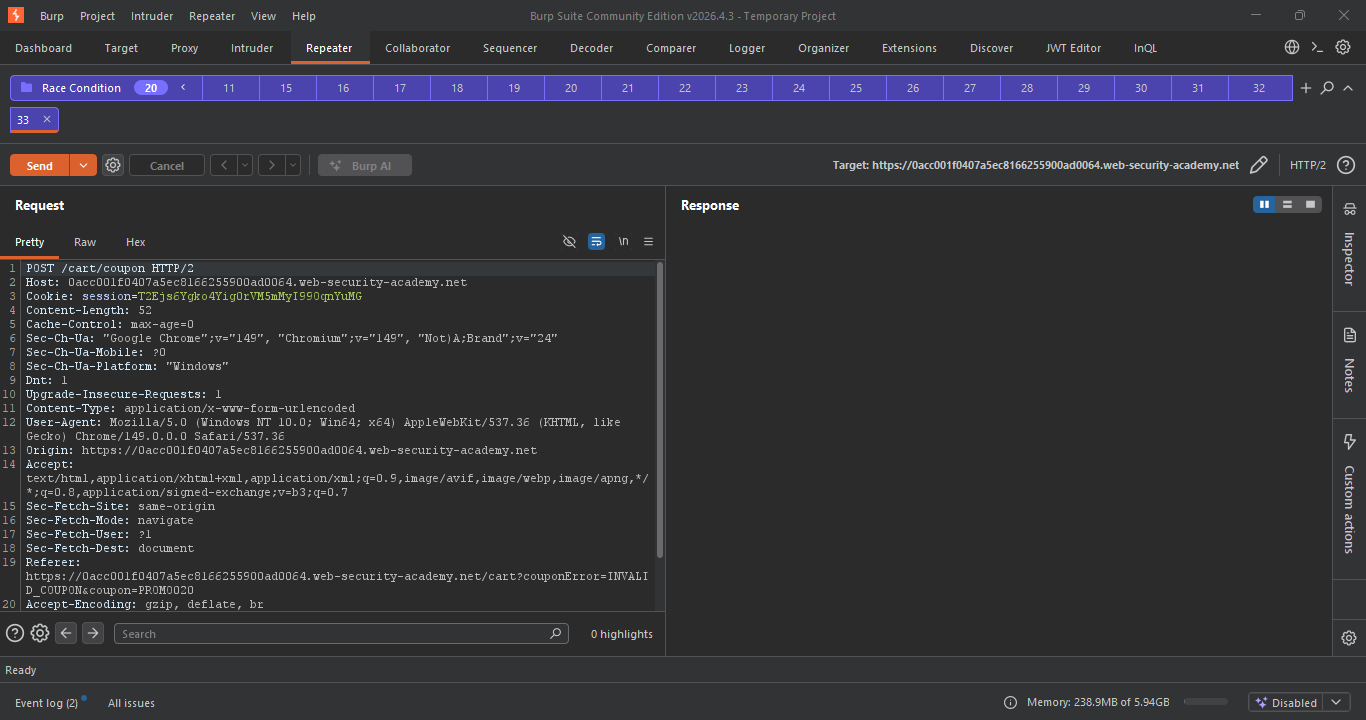Open the Notes side panel
Image resolution: width=1366 pixels, height=720 pixels.
(x=1349, y=361)
